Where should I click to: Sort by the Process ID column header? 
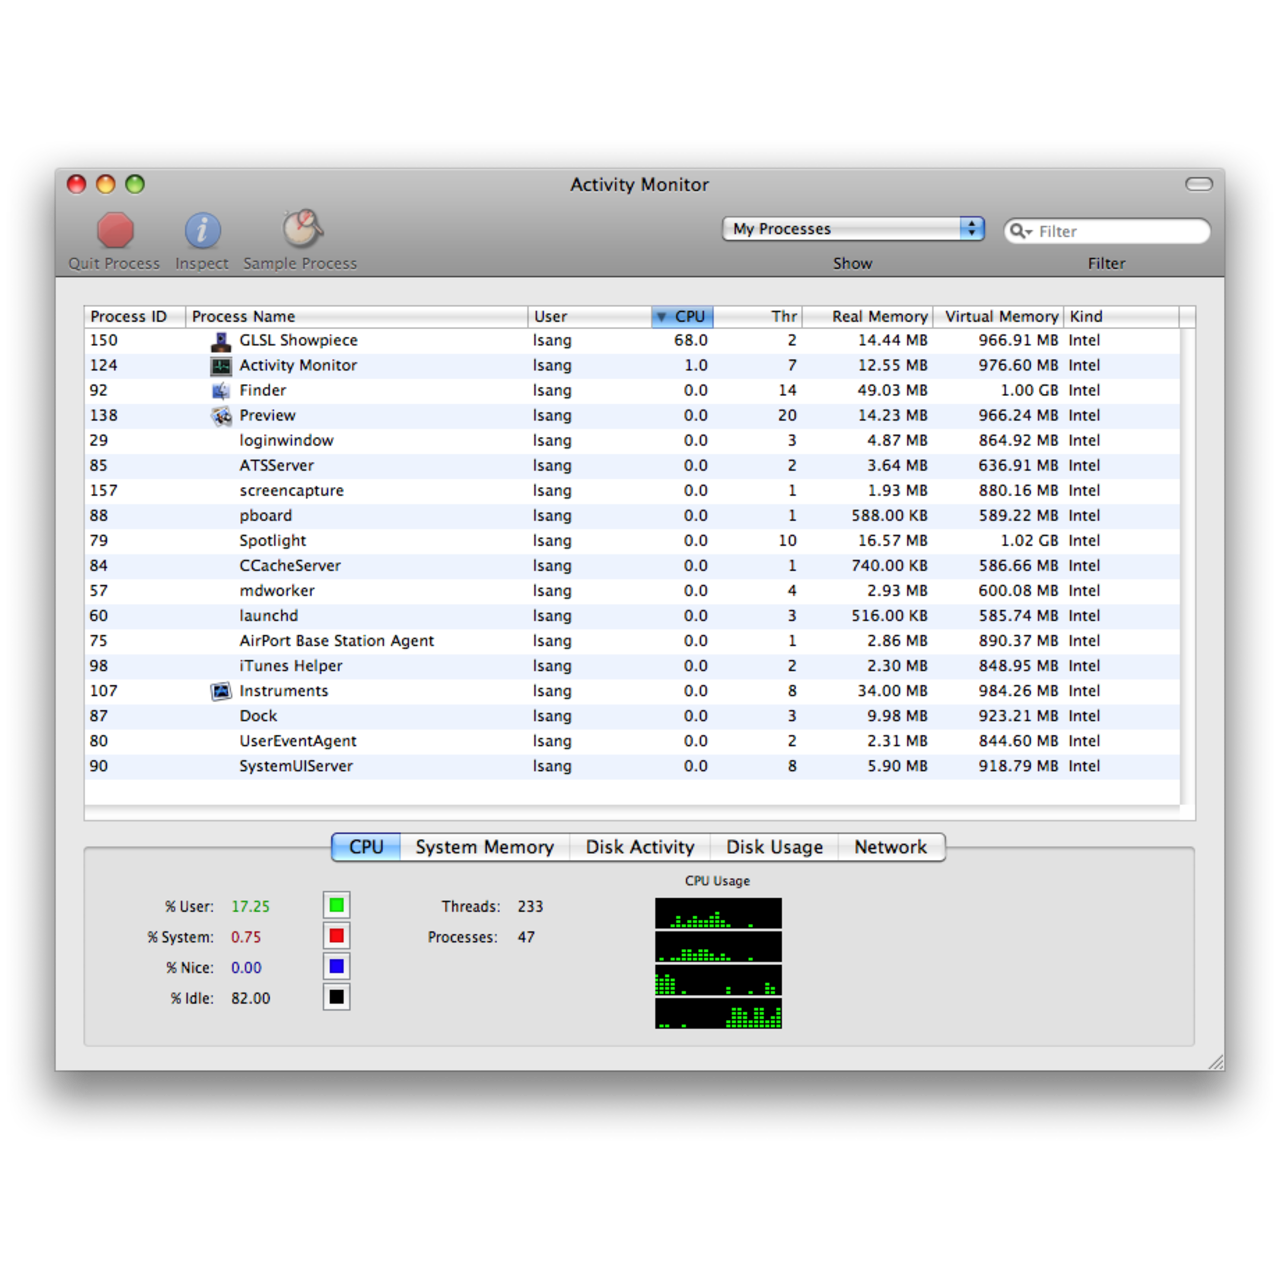pos(133,316)
